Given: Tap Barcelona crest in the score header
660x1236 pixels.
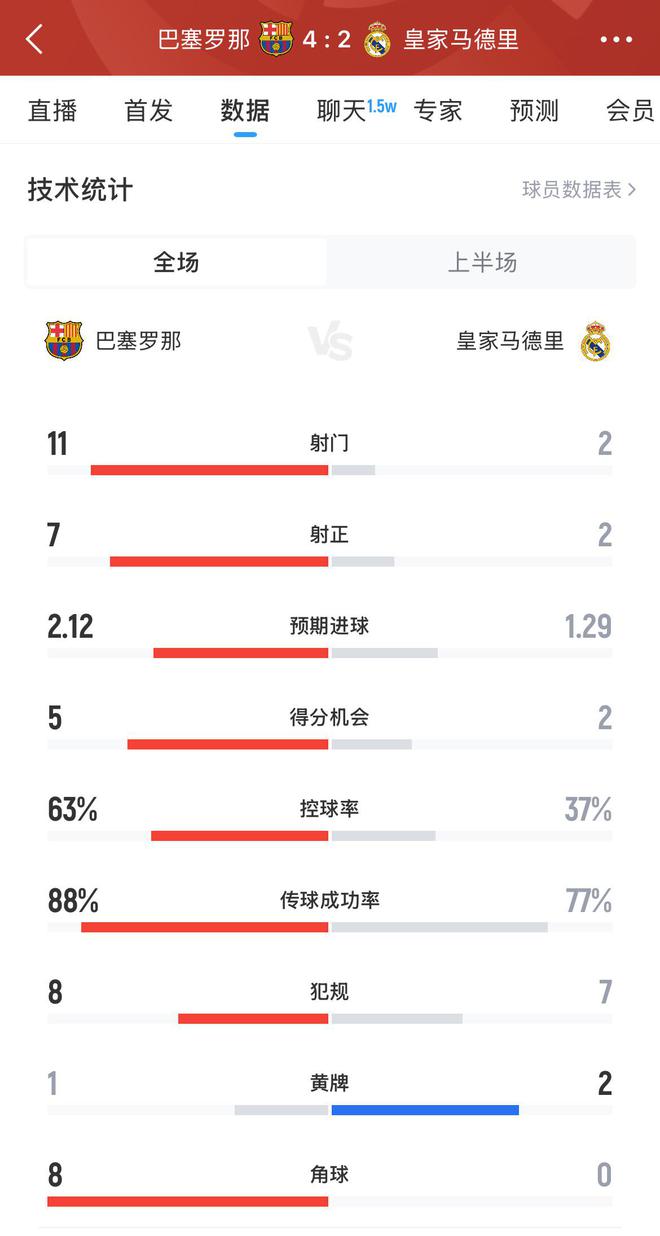Looking at the screenshot, I should [x=275, y=40].
